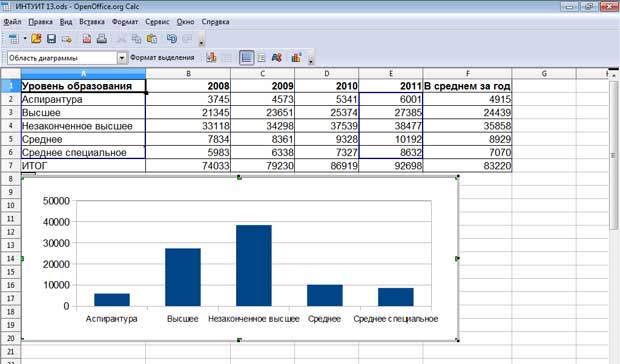The width and height of the screenshot is (620, 364).
Task: Click the Незаконченное высшее chart bar
Action: (x=254, y=266)
